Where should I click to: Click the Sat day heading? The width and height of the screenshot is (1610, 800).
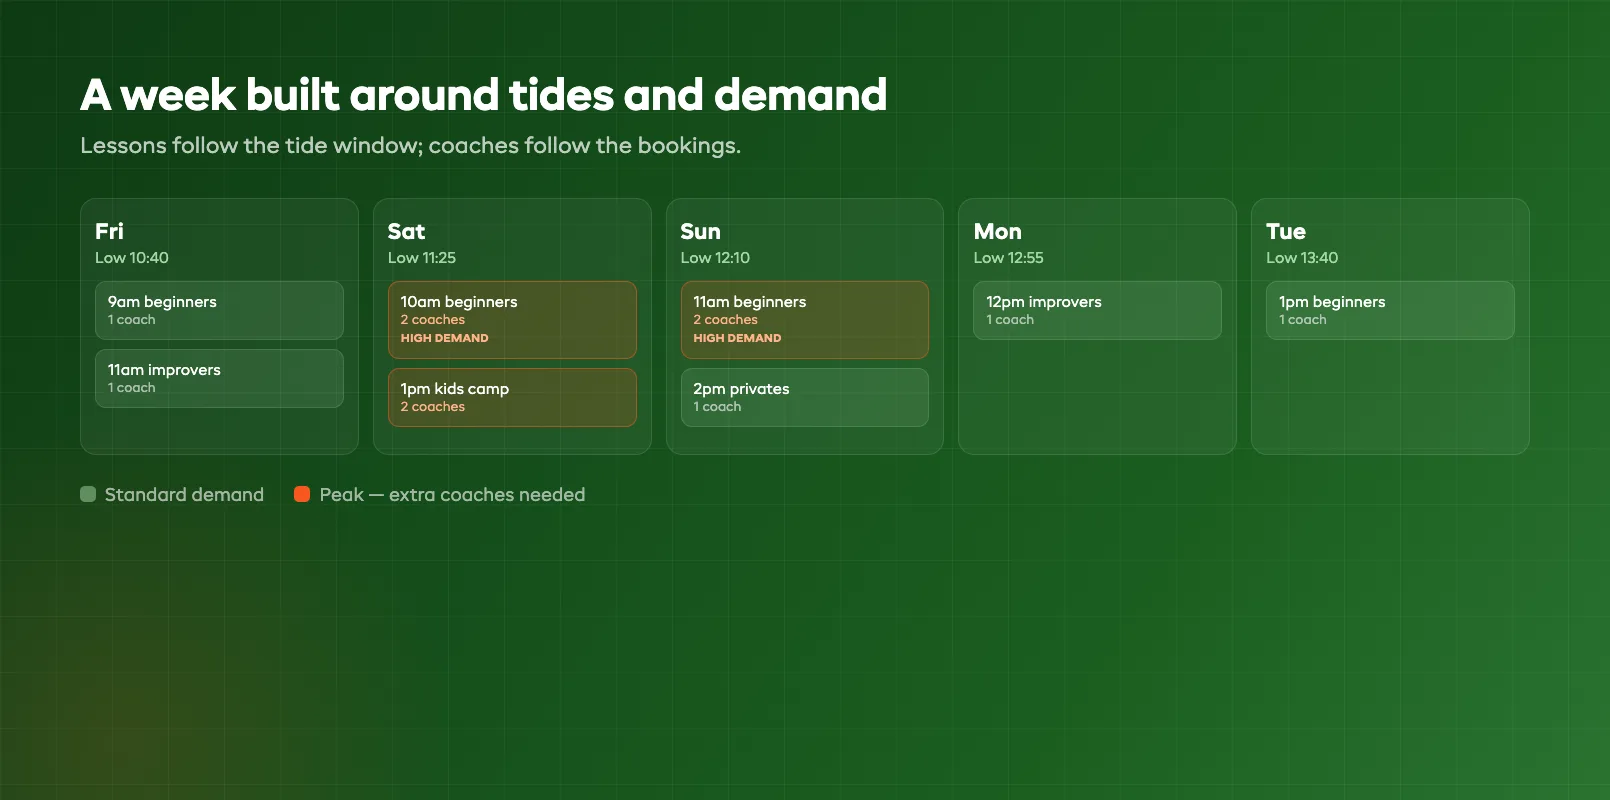[406, 231]
